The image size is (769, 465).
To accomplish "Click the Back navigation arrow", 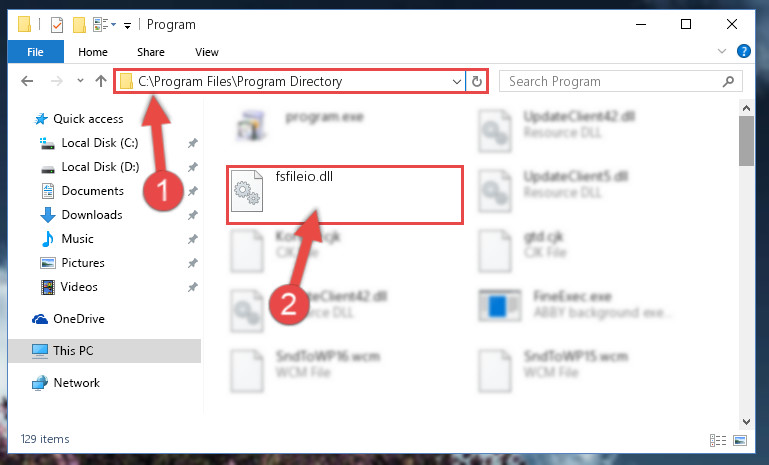I will coord(27,81).
